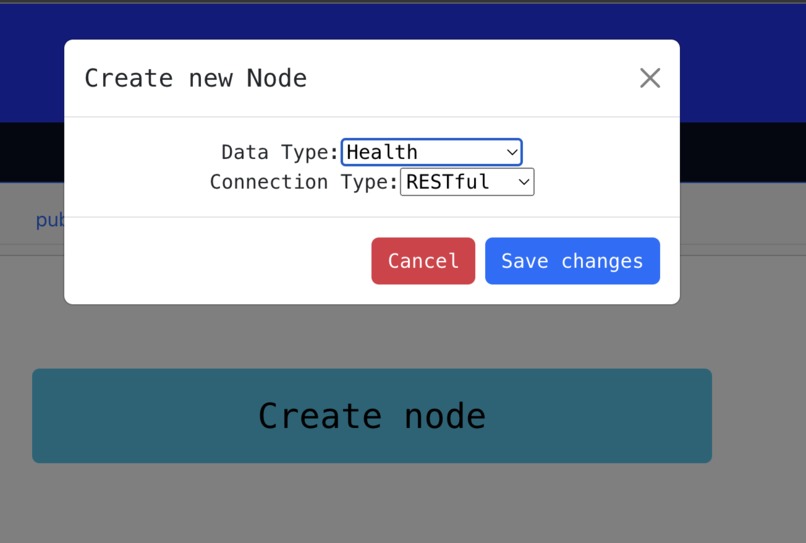Open the Connection Type dropdown showing RESTful
Viewport: 806px width, 543px height.
(x=467, y=182)
